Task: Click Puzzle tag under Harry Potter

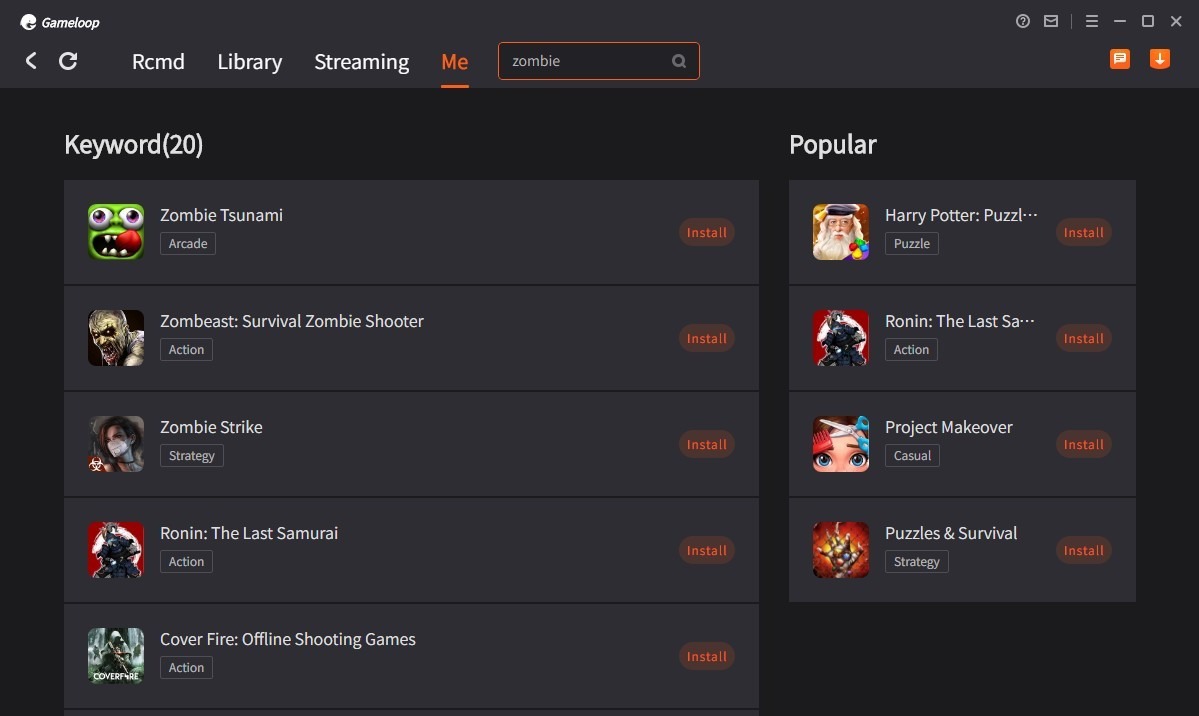Action: 911,243
